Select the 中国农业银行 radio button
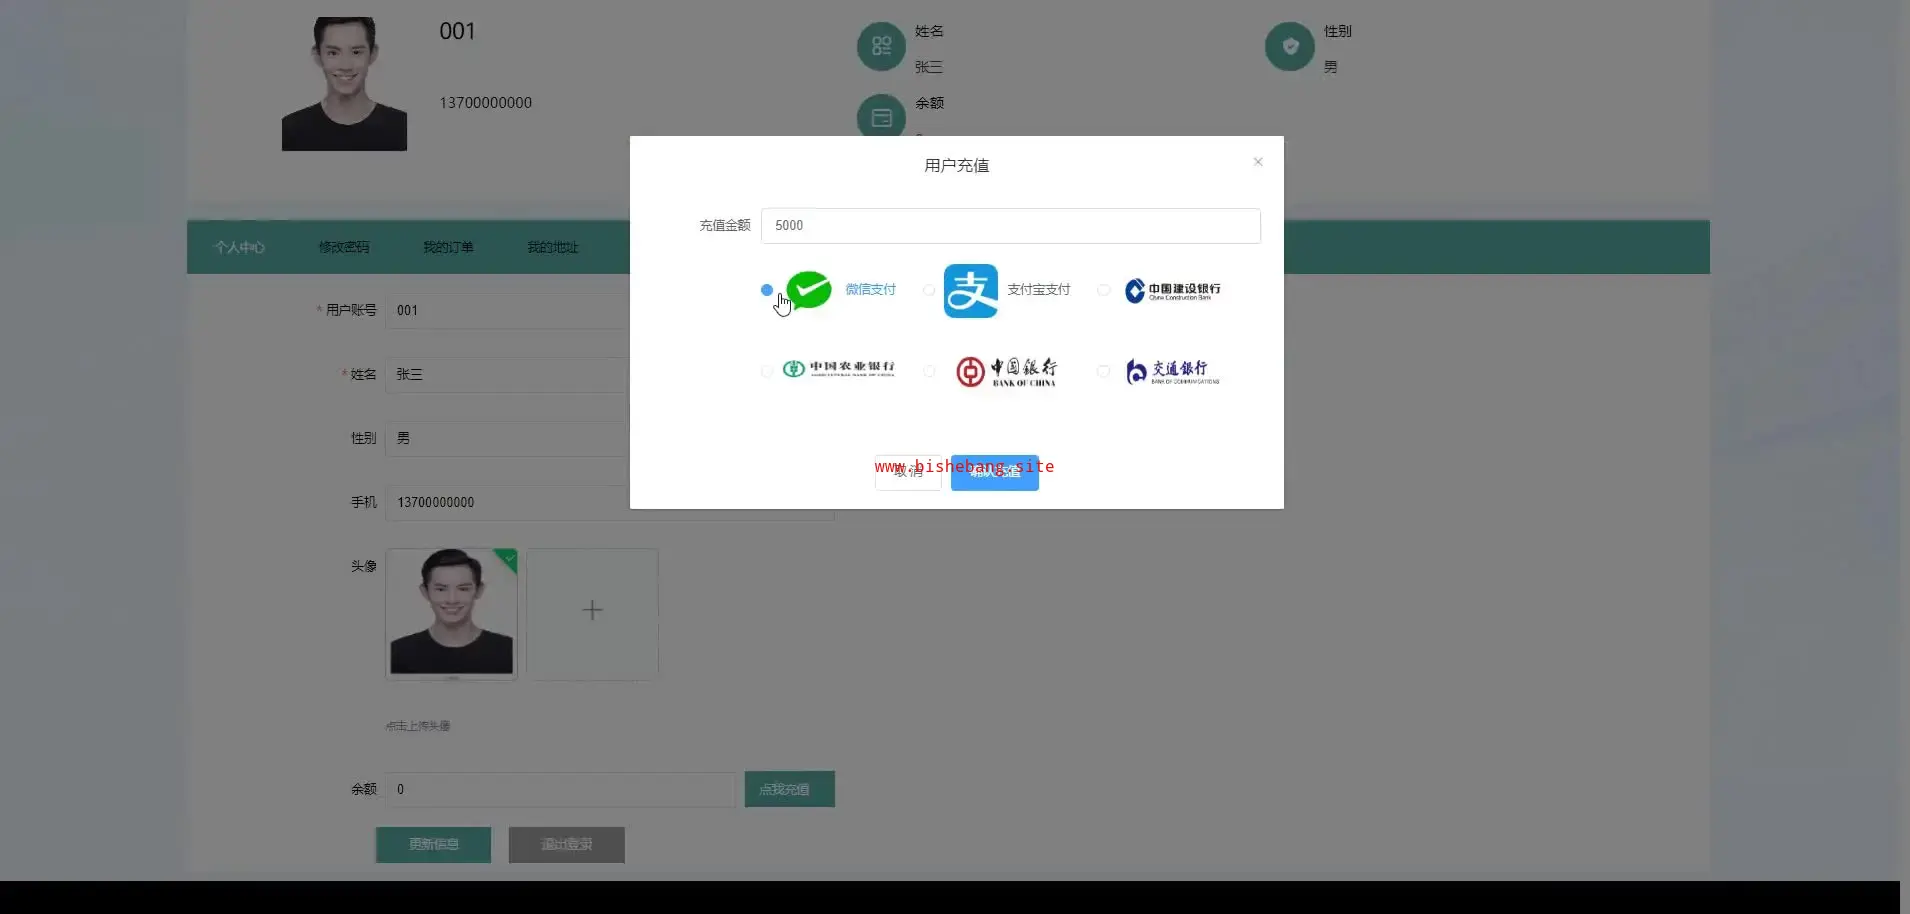This screenshot has height=914, width=1910. (767, 371)
